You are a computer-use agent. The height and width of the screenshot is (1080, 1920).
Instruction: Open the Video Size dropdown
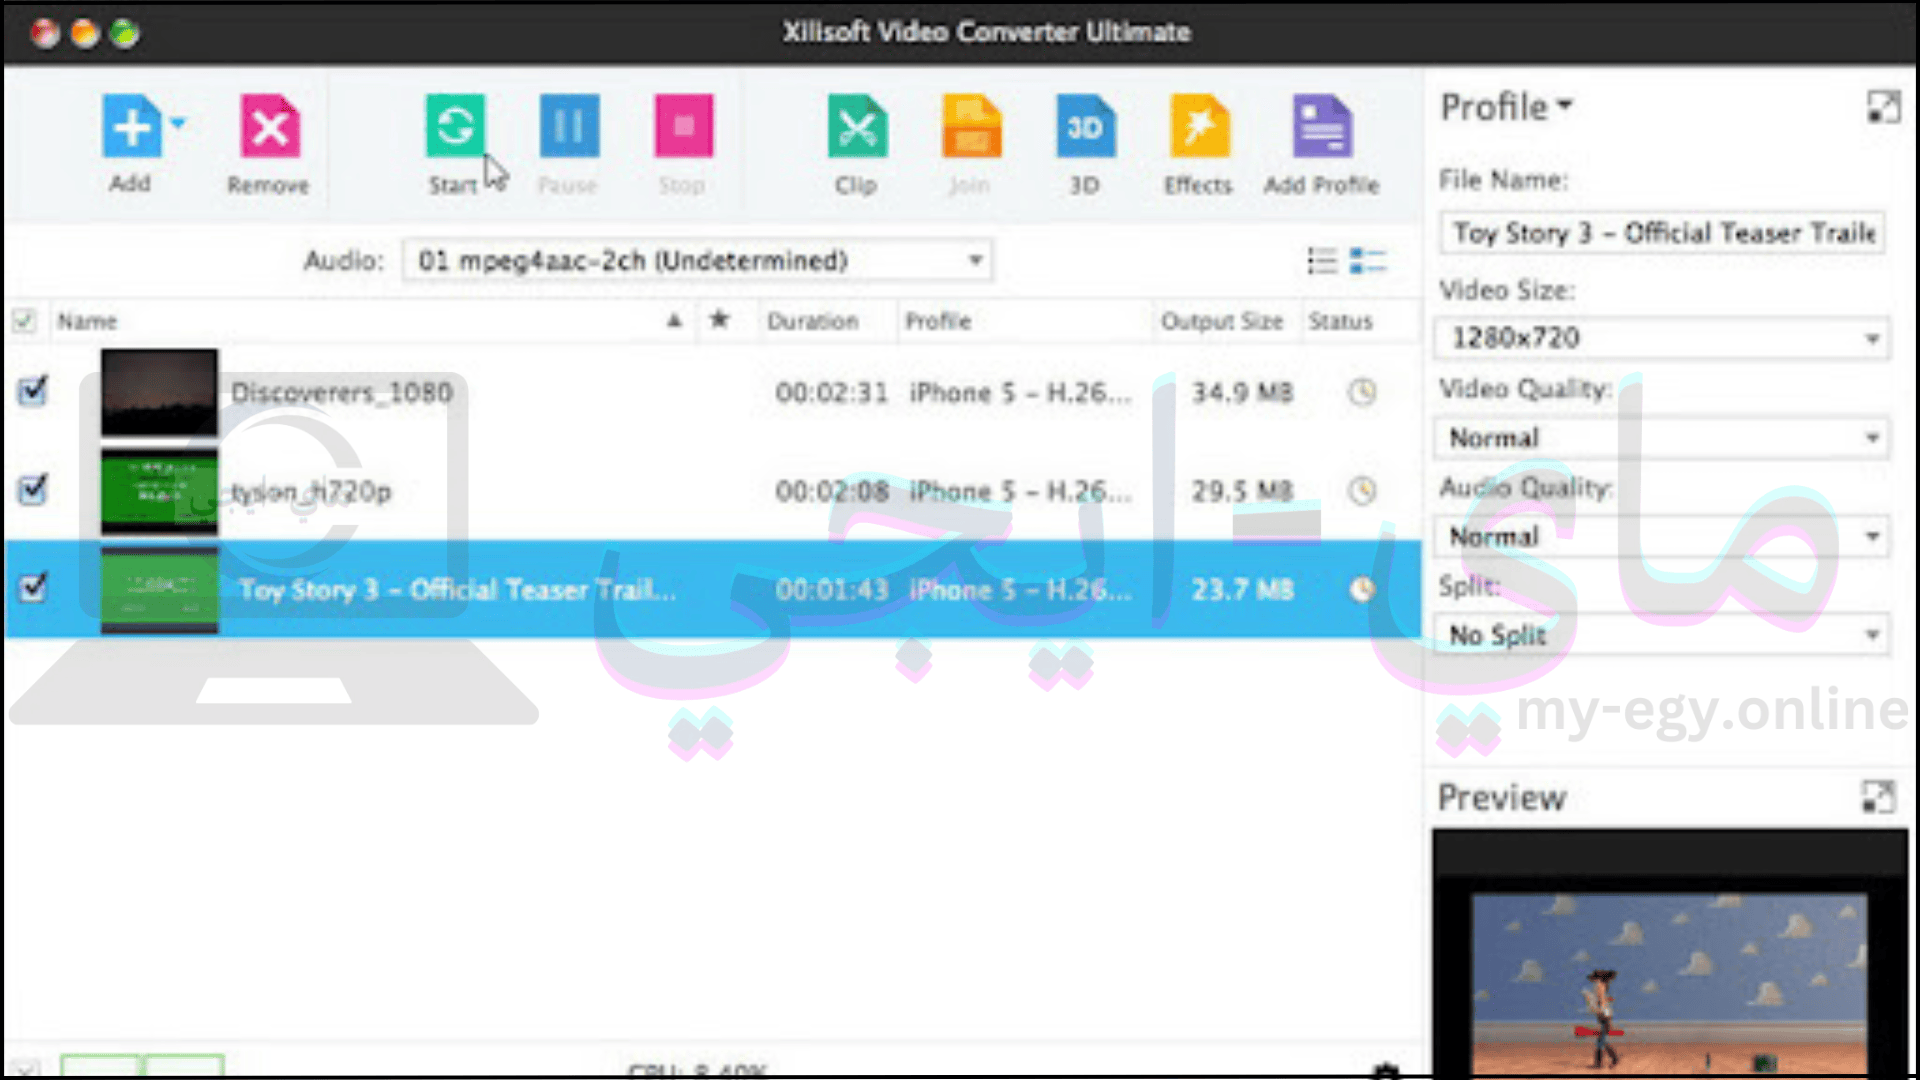click(x=1661, y=338)
